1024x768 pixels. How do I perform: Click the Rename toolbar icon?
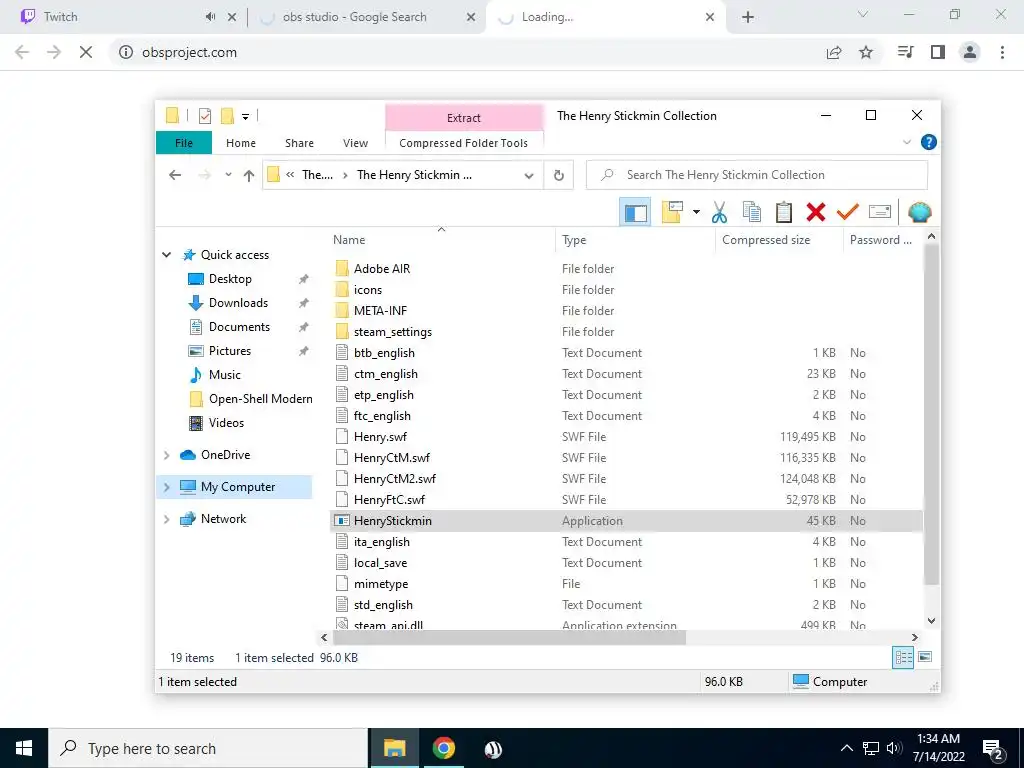880,212
